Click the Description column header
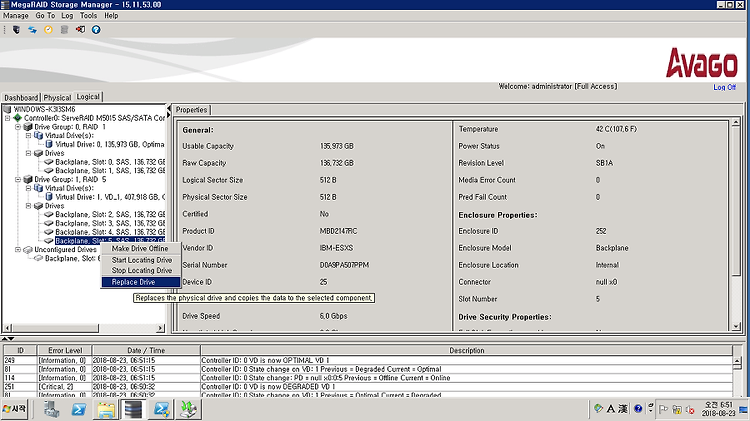The height and width of the screenshot is (421, 750). click(x=466, y=350)
